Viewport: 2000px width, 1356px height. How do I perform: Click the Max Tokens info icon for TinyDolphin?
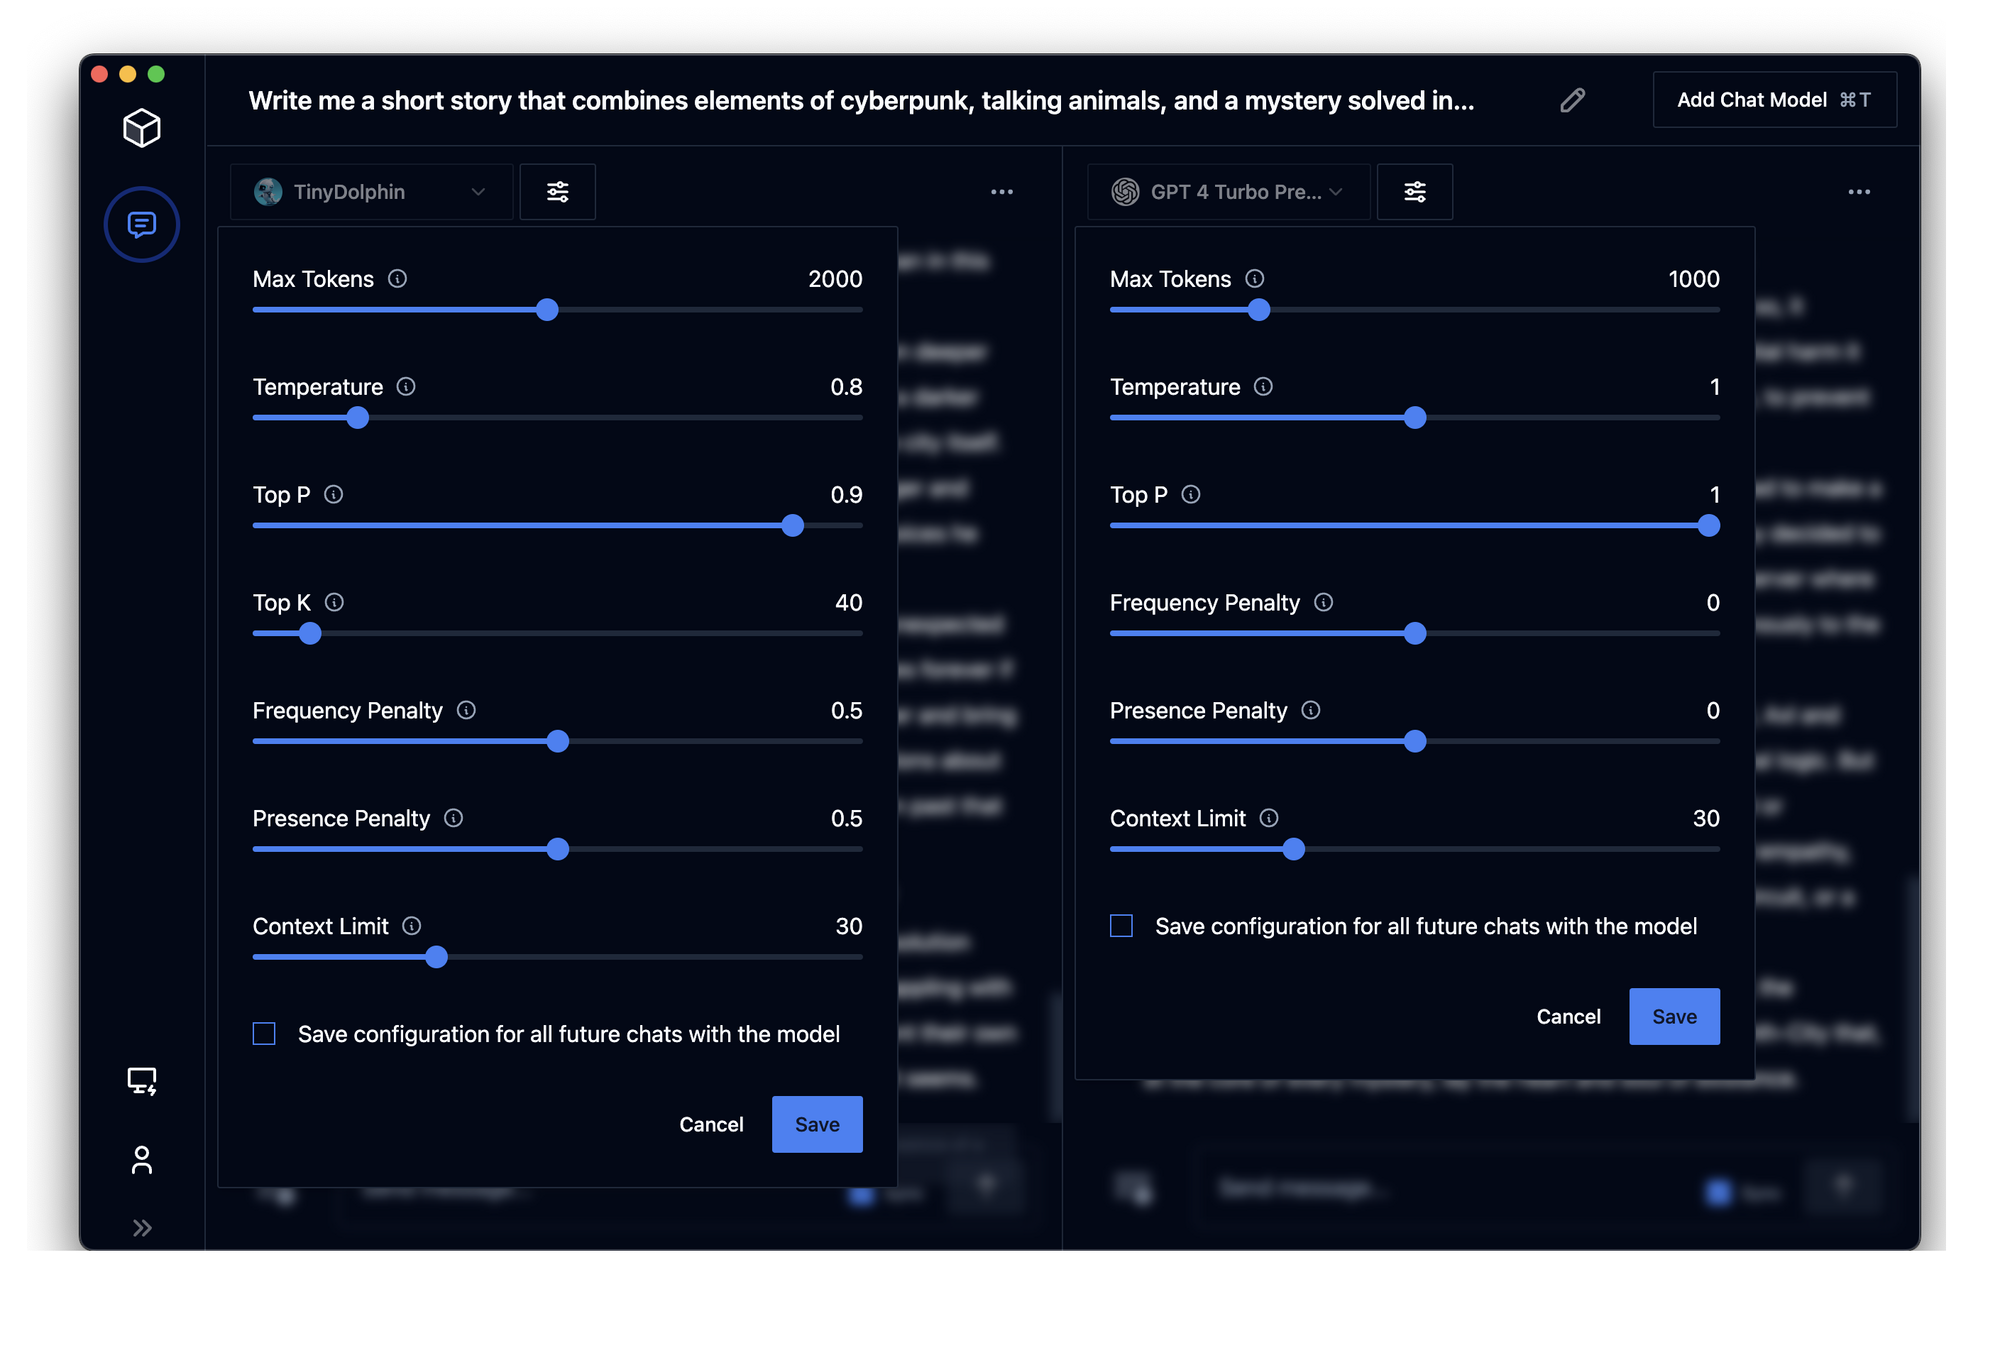click(397, 279)
